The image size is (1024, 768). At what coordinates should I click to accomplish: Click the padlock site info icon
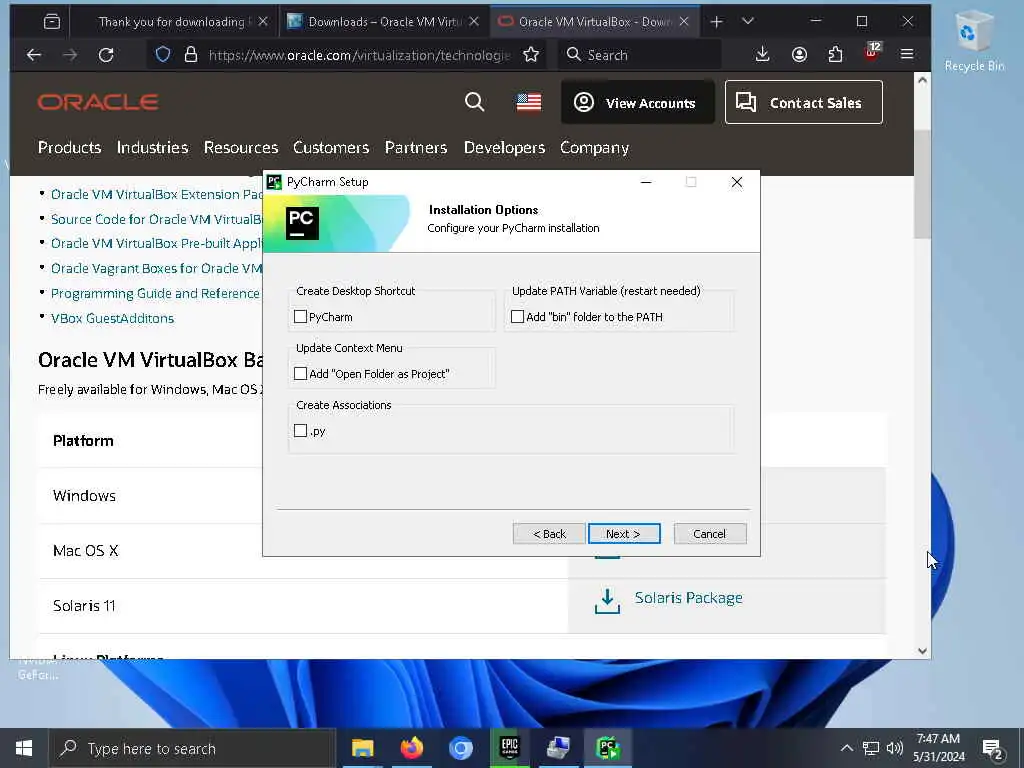point(191,54)
